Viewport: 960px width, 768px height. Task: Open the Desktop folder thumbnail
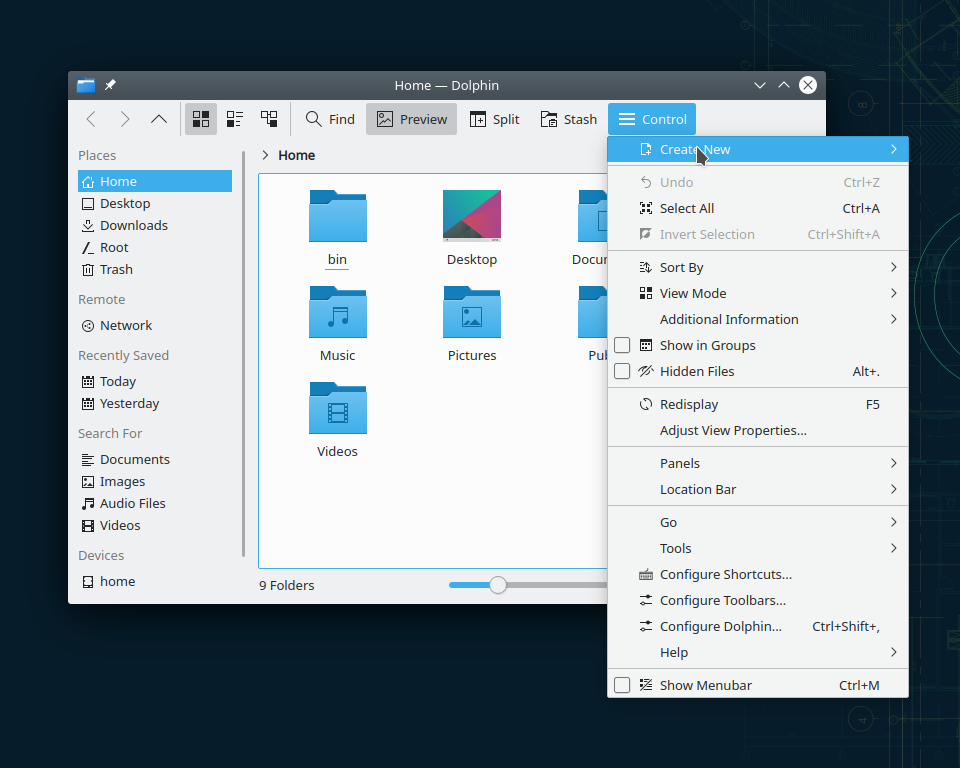click(472, 216)
